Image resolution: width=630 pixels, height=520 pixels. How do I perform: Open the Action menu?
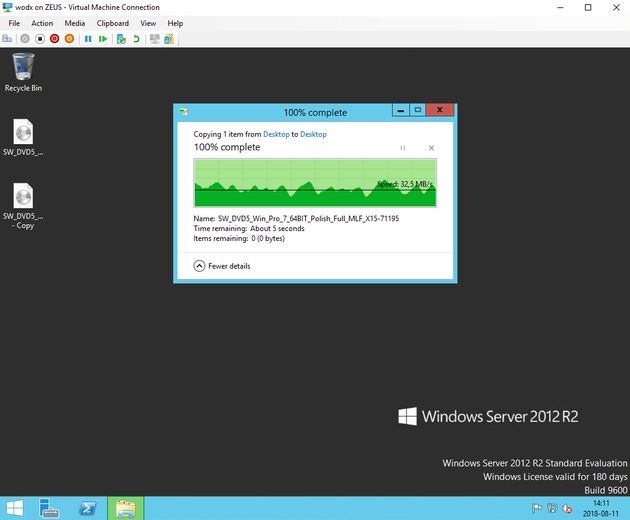(x=42, y=23)
